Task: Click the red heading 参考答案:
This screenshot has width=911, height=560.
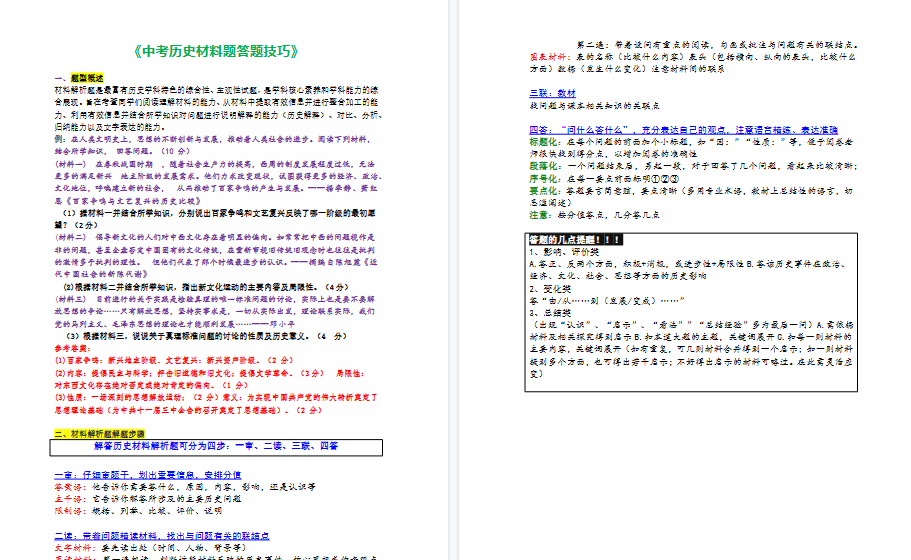Action: coord(73,349)
